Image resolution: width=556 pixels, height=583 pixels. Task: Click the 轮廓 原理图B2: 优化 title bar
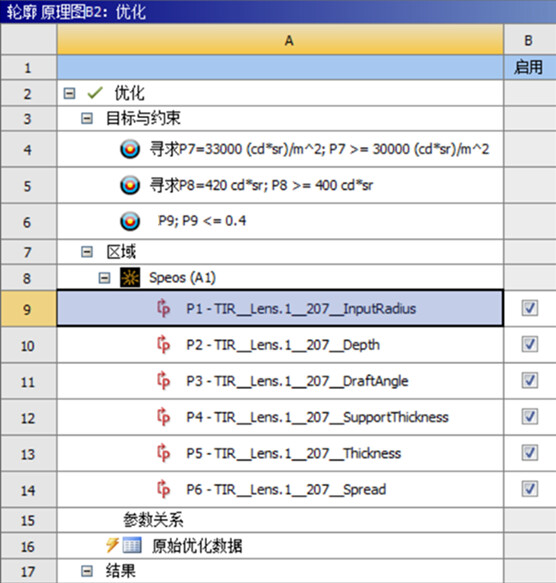pos(278,12)
